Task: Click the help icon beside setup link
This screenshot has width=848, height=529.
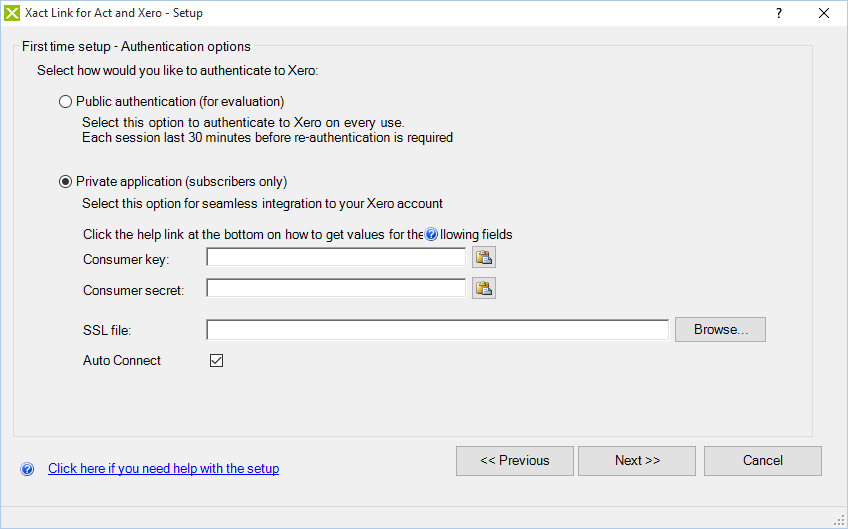Action: pos(27,469)
